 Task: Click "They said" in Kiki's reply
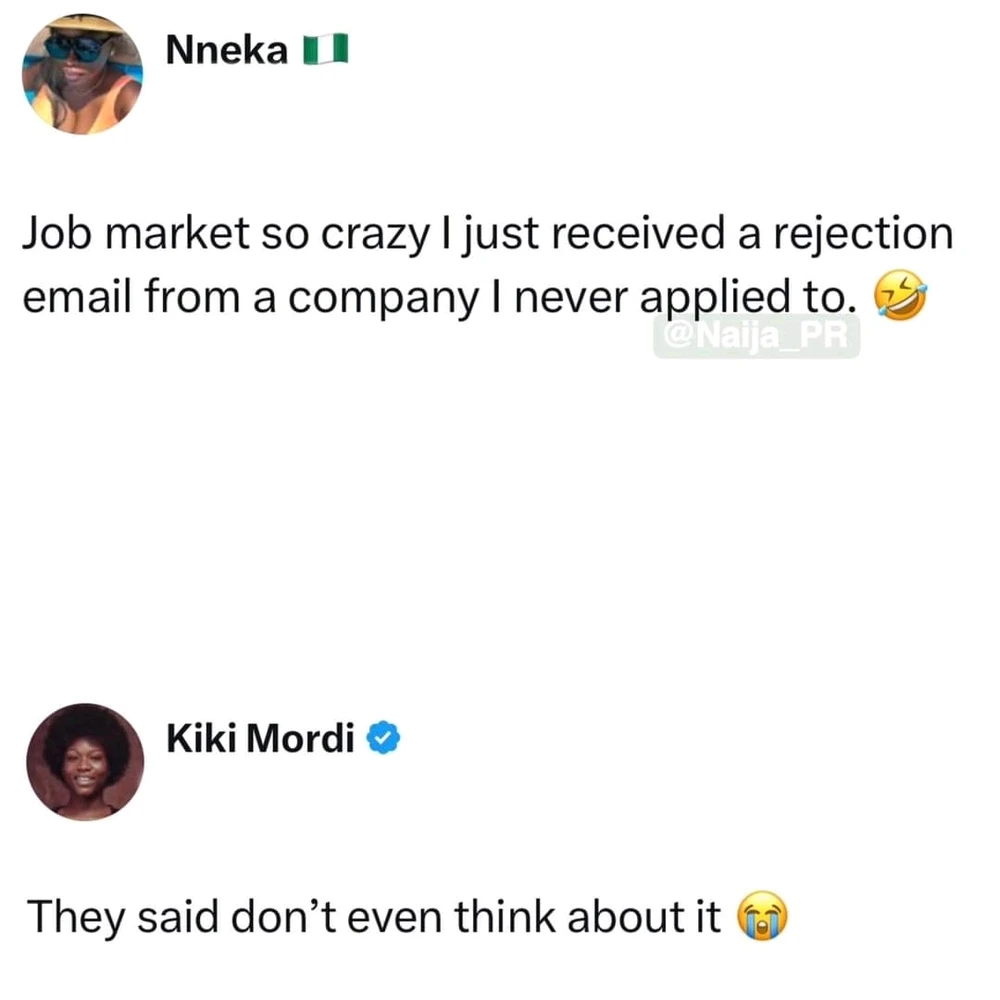pos(122,917)
